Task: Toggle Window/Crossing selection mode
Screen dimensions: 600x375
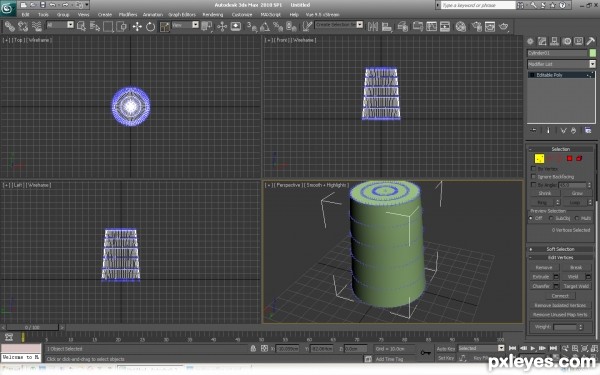Action: point(122,26)
